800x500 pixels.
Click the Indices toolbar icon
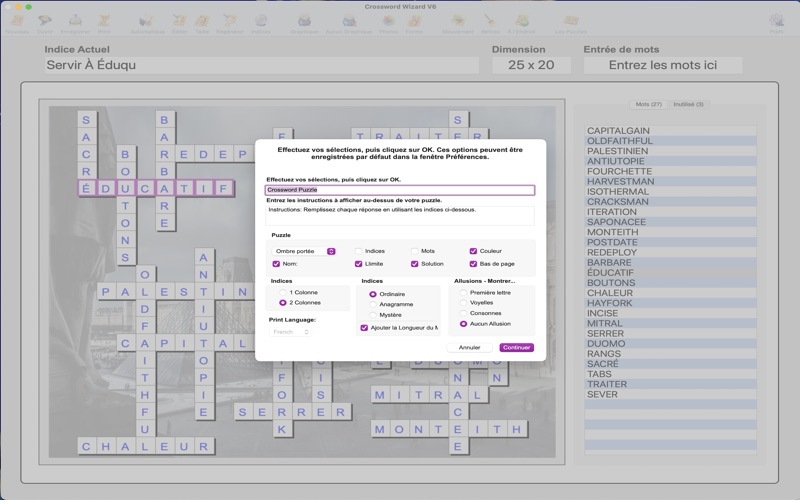point(261,21)
